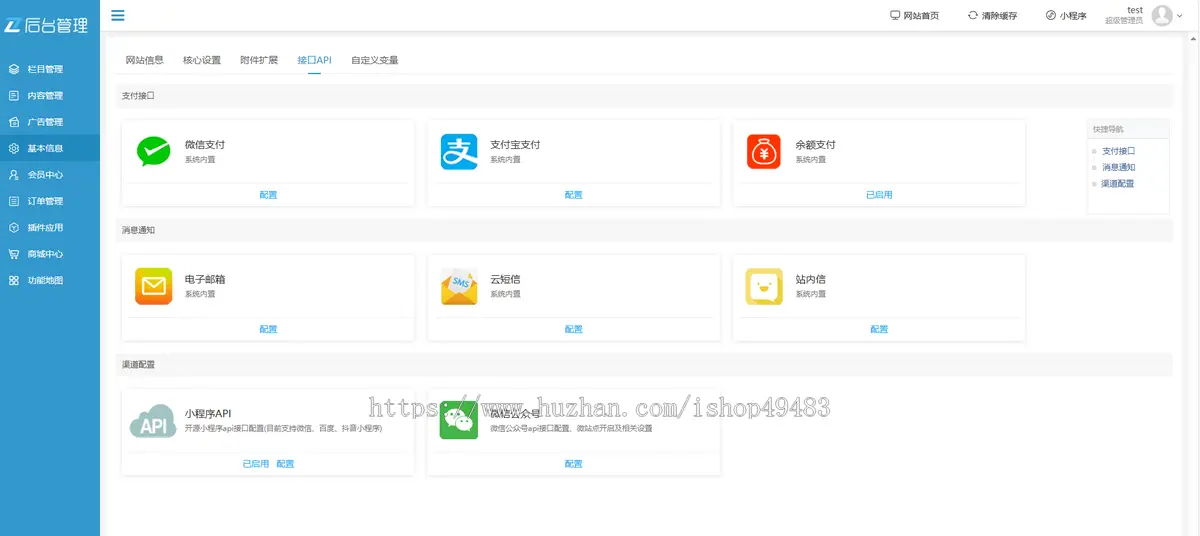Open the 自定义变量 tab

click(375, 60)
